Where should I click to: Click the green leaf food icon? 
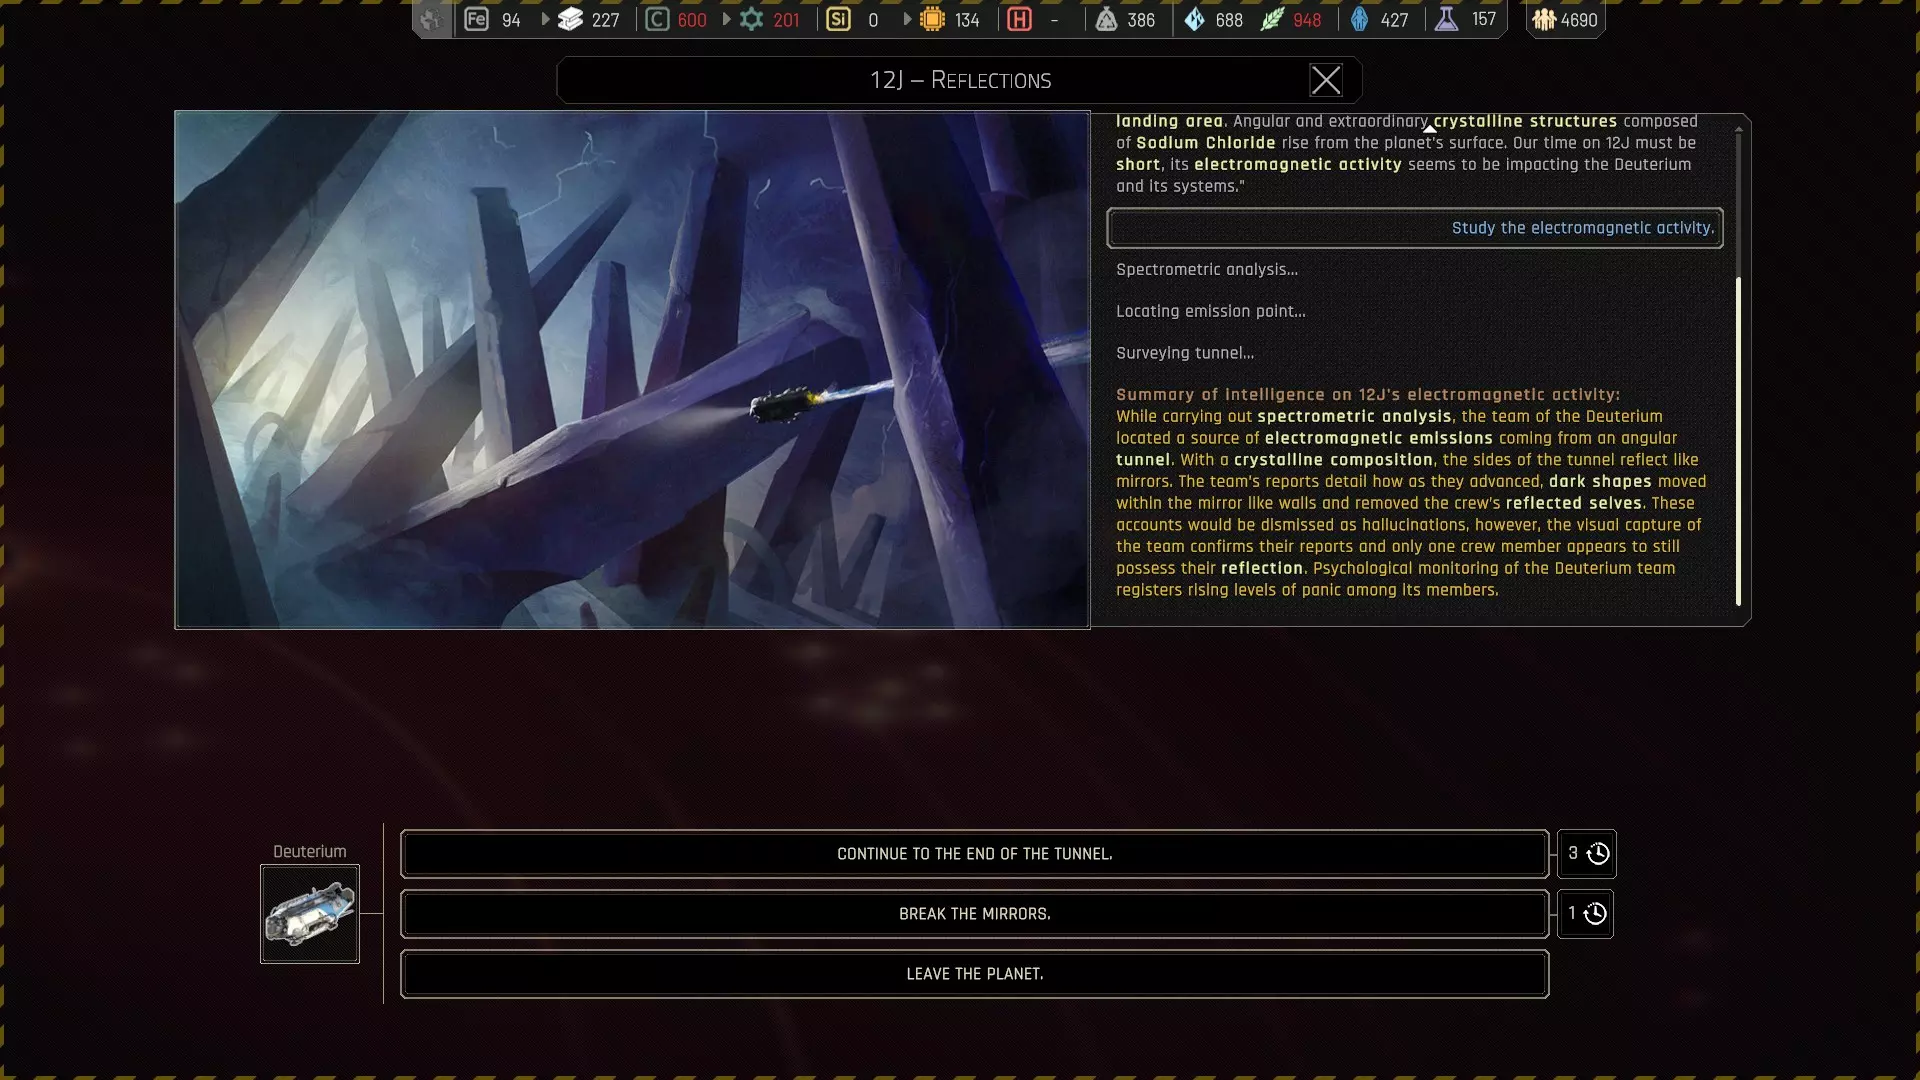pos(1271,19)
